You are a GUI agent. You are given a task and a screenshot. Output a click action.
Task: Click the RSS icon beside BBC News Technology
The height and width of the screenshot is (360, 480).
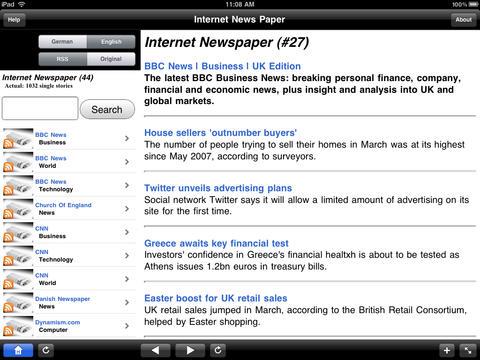tap(8, 190)
